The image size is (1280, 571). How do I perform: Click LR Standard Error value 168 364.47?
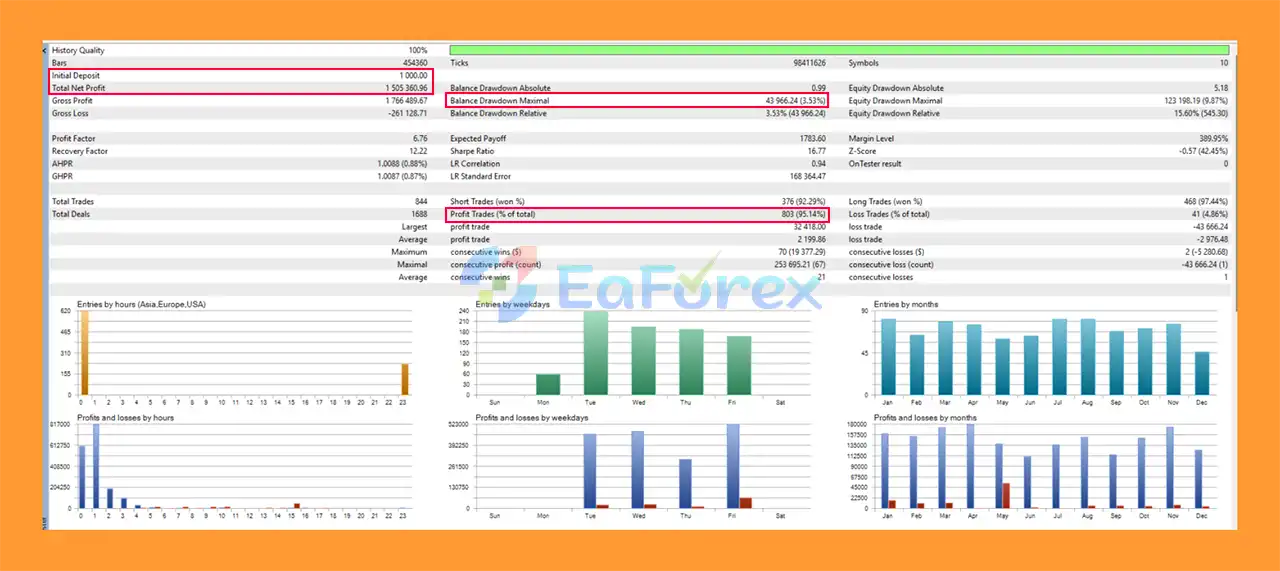click(x=806, y=176)
